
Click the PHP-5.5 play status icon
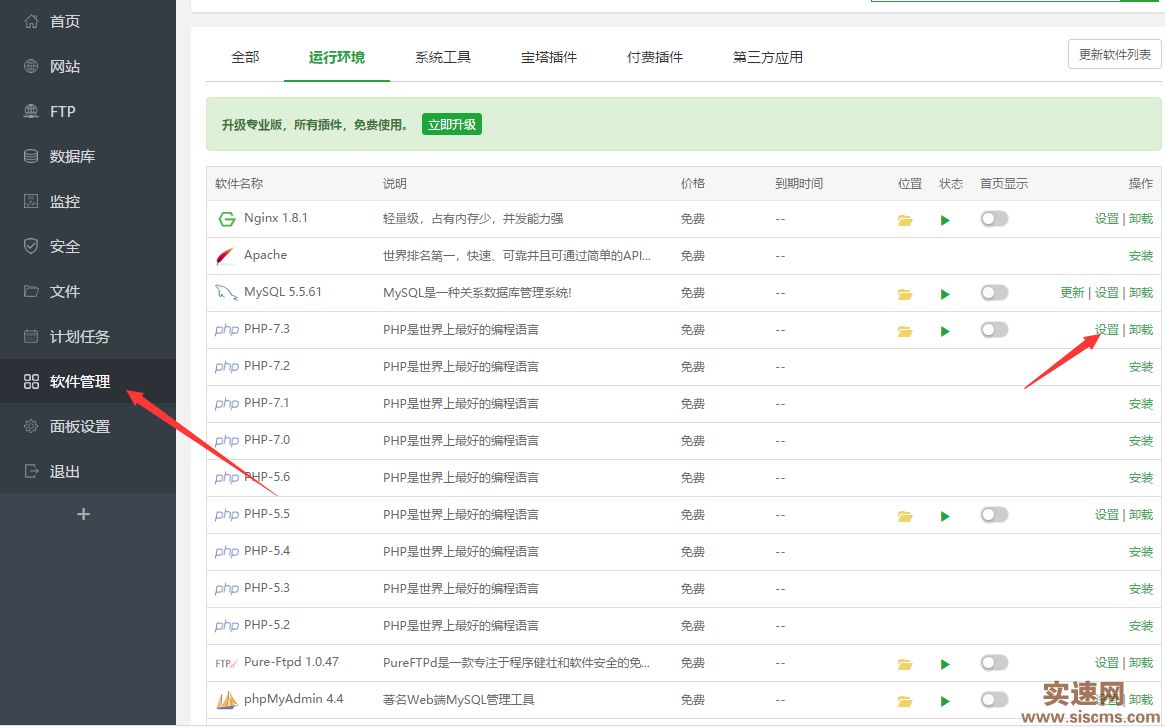click(945, 516)
